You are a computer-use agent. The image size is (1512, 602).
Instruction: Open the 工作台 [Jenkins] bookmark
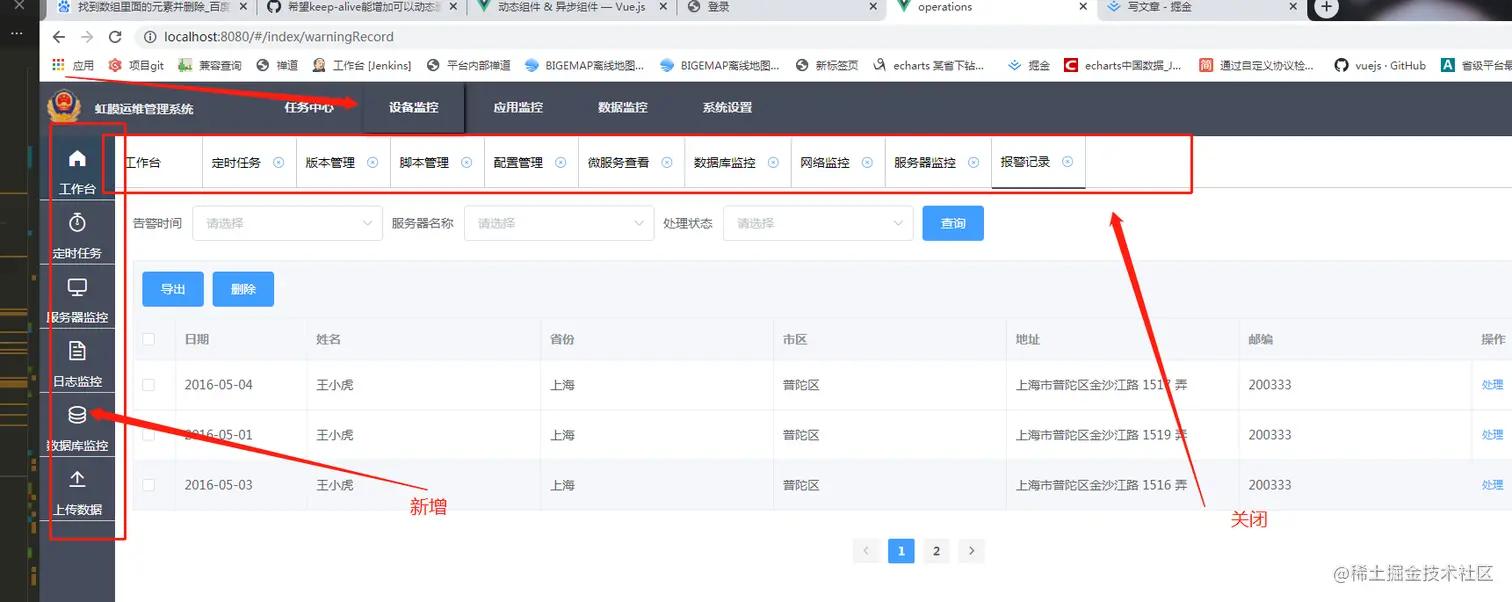362,65
